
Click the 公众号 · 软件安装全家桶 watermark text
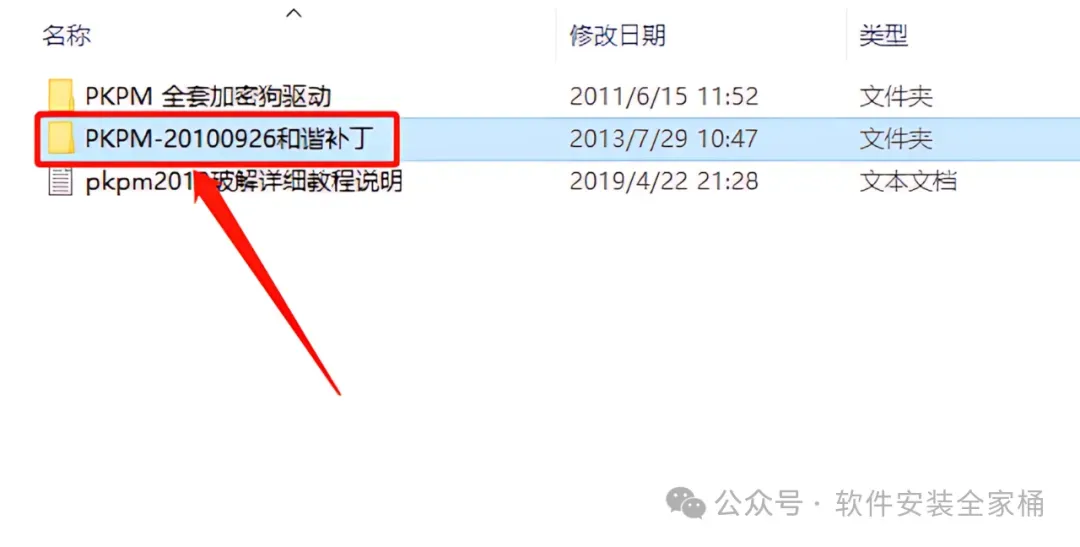[880, 504]
